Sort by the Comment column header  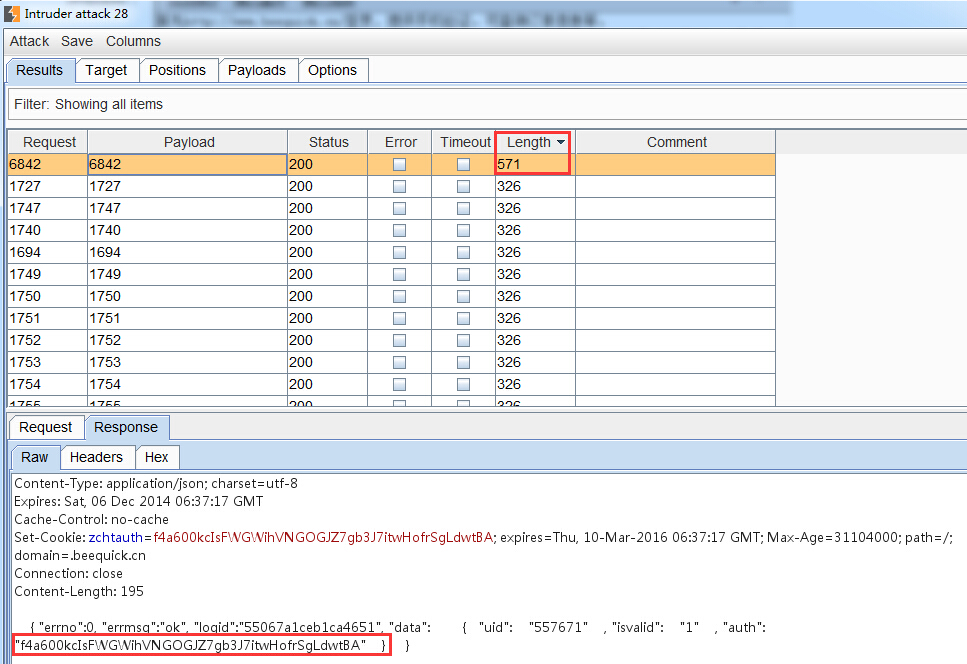(676, 142)
